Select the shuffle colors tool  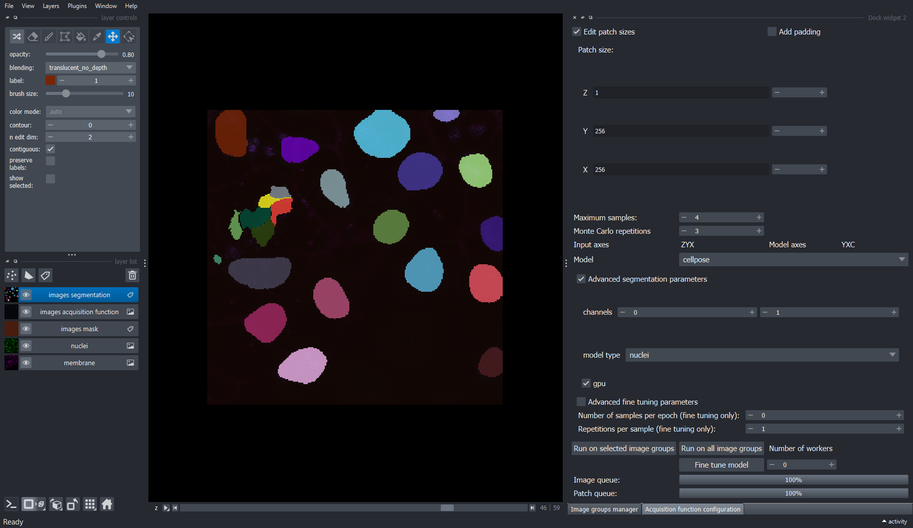click(x=16, y=37)
